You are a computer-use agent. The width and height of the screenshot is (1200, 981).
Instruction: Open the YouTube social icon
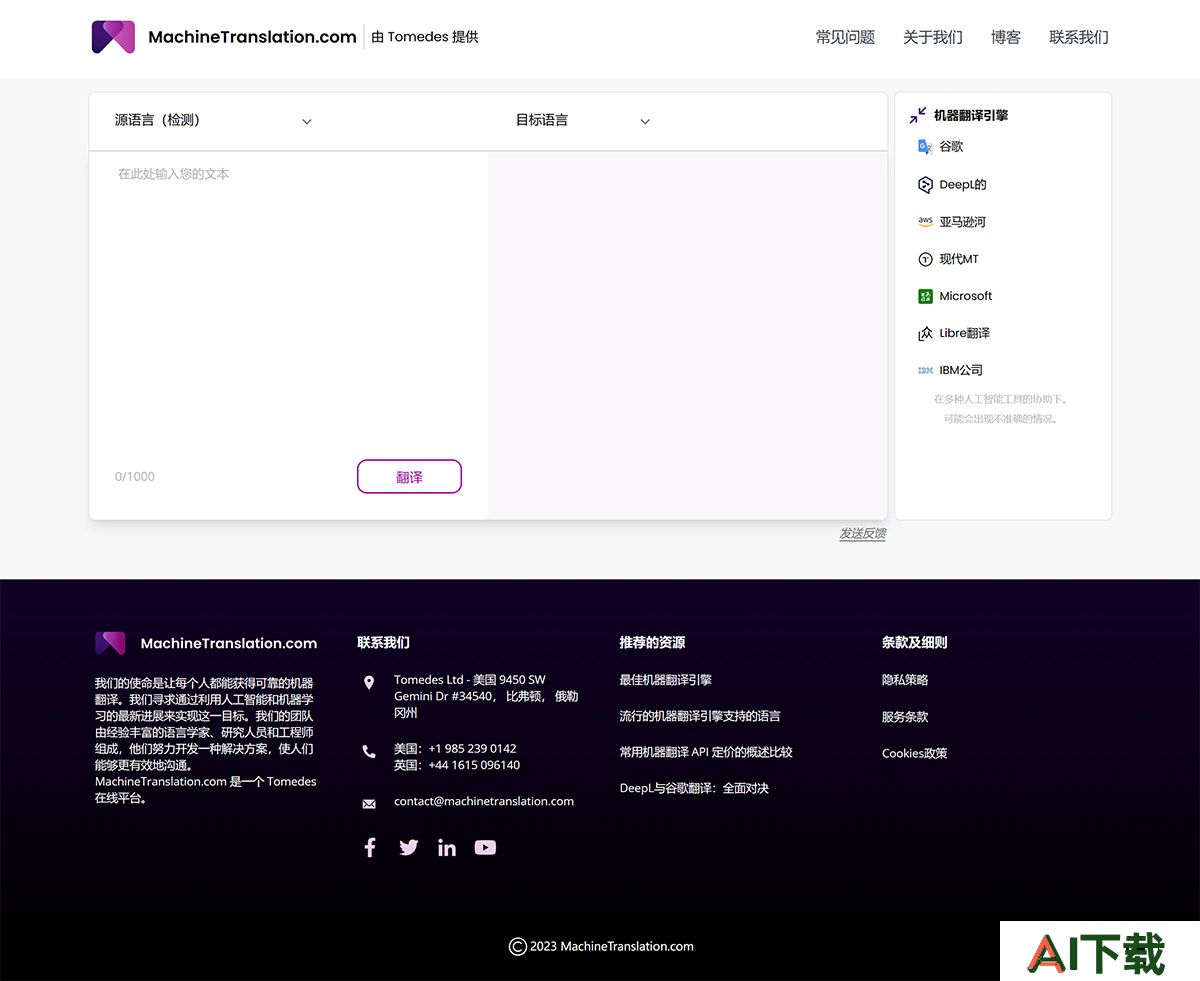point(485,848)
